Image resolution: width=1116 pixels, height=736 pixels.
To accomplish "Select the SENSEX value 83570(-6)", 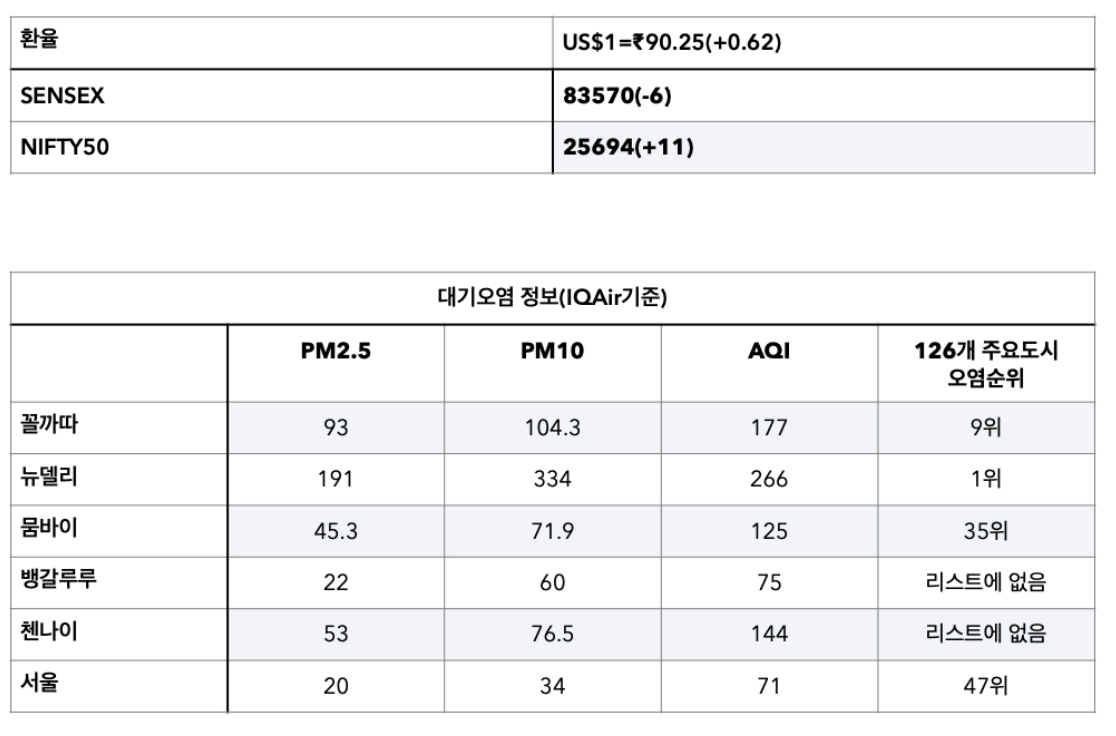I will pyautogui.click(x=617, y=95).
